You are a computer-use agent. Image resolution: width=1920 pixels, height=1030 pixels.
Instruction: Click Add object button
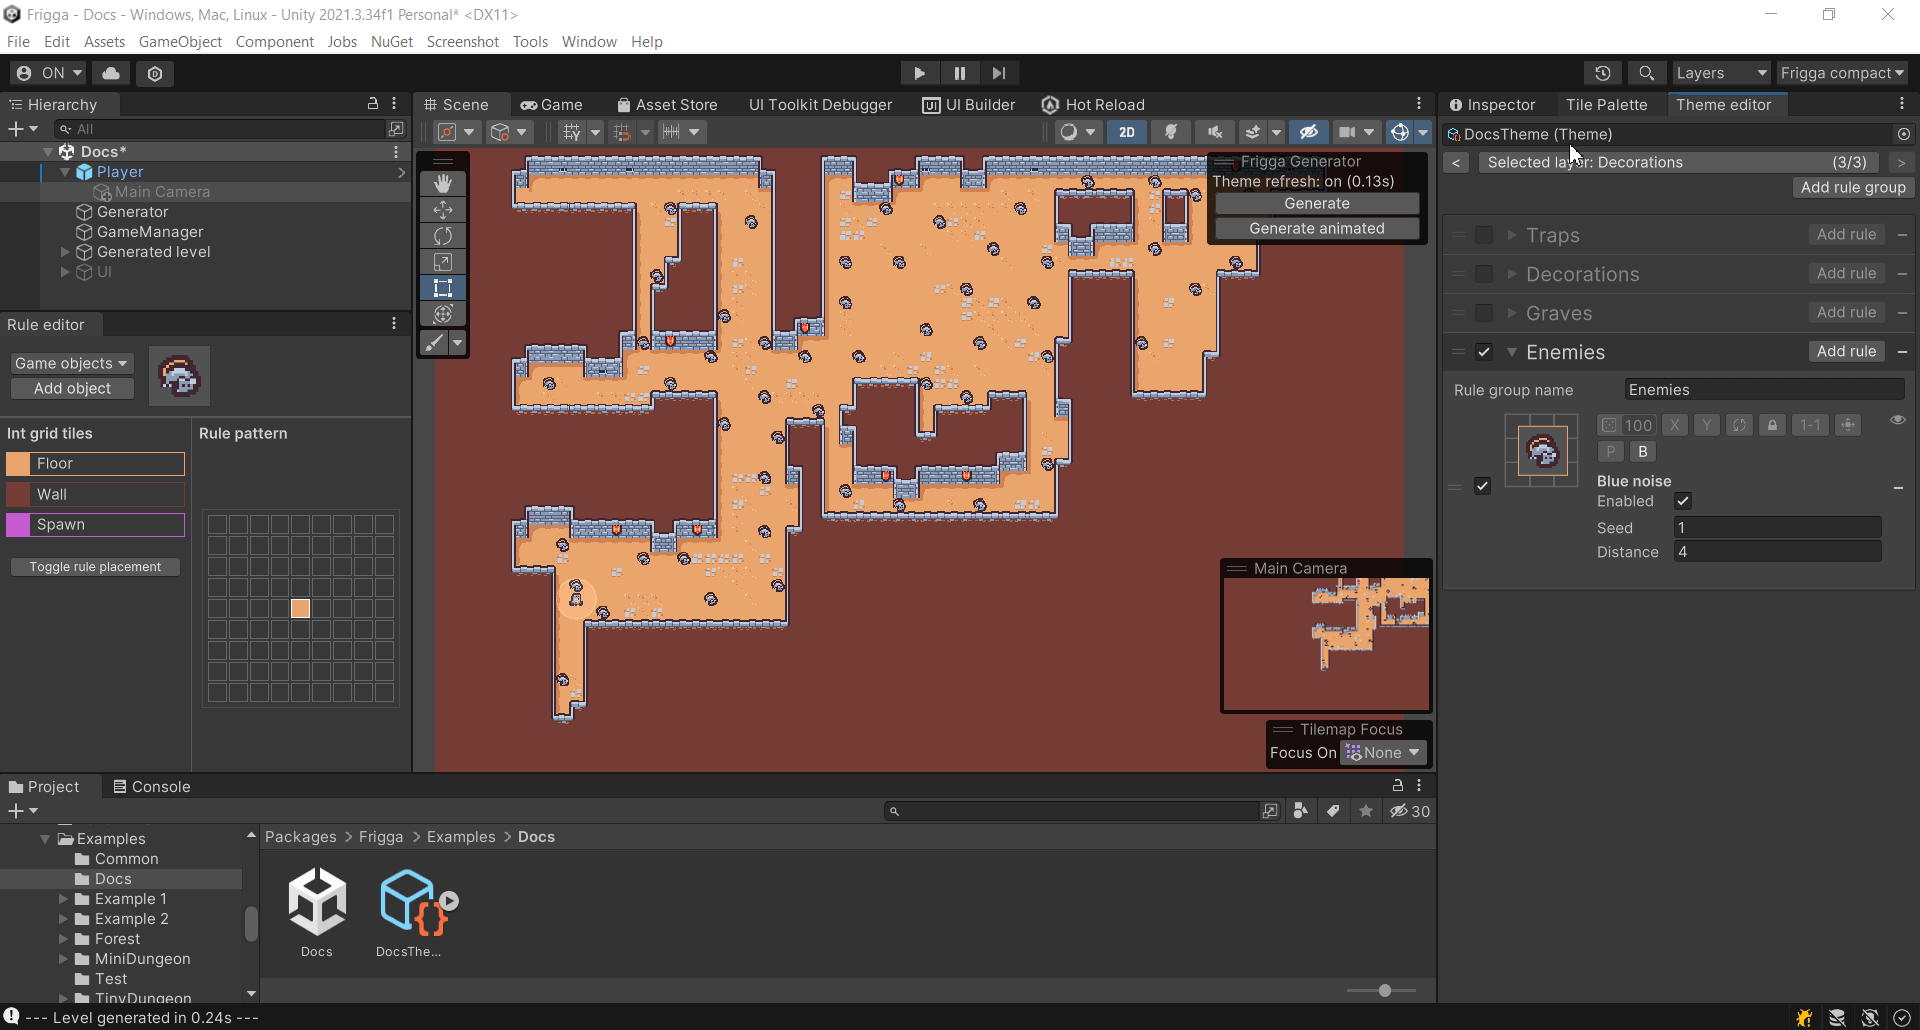[72, 388]
